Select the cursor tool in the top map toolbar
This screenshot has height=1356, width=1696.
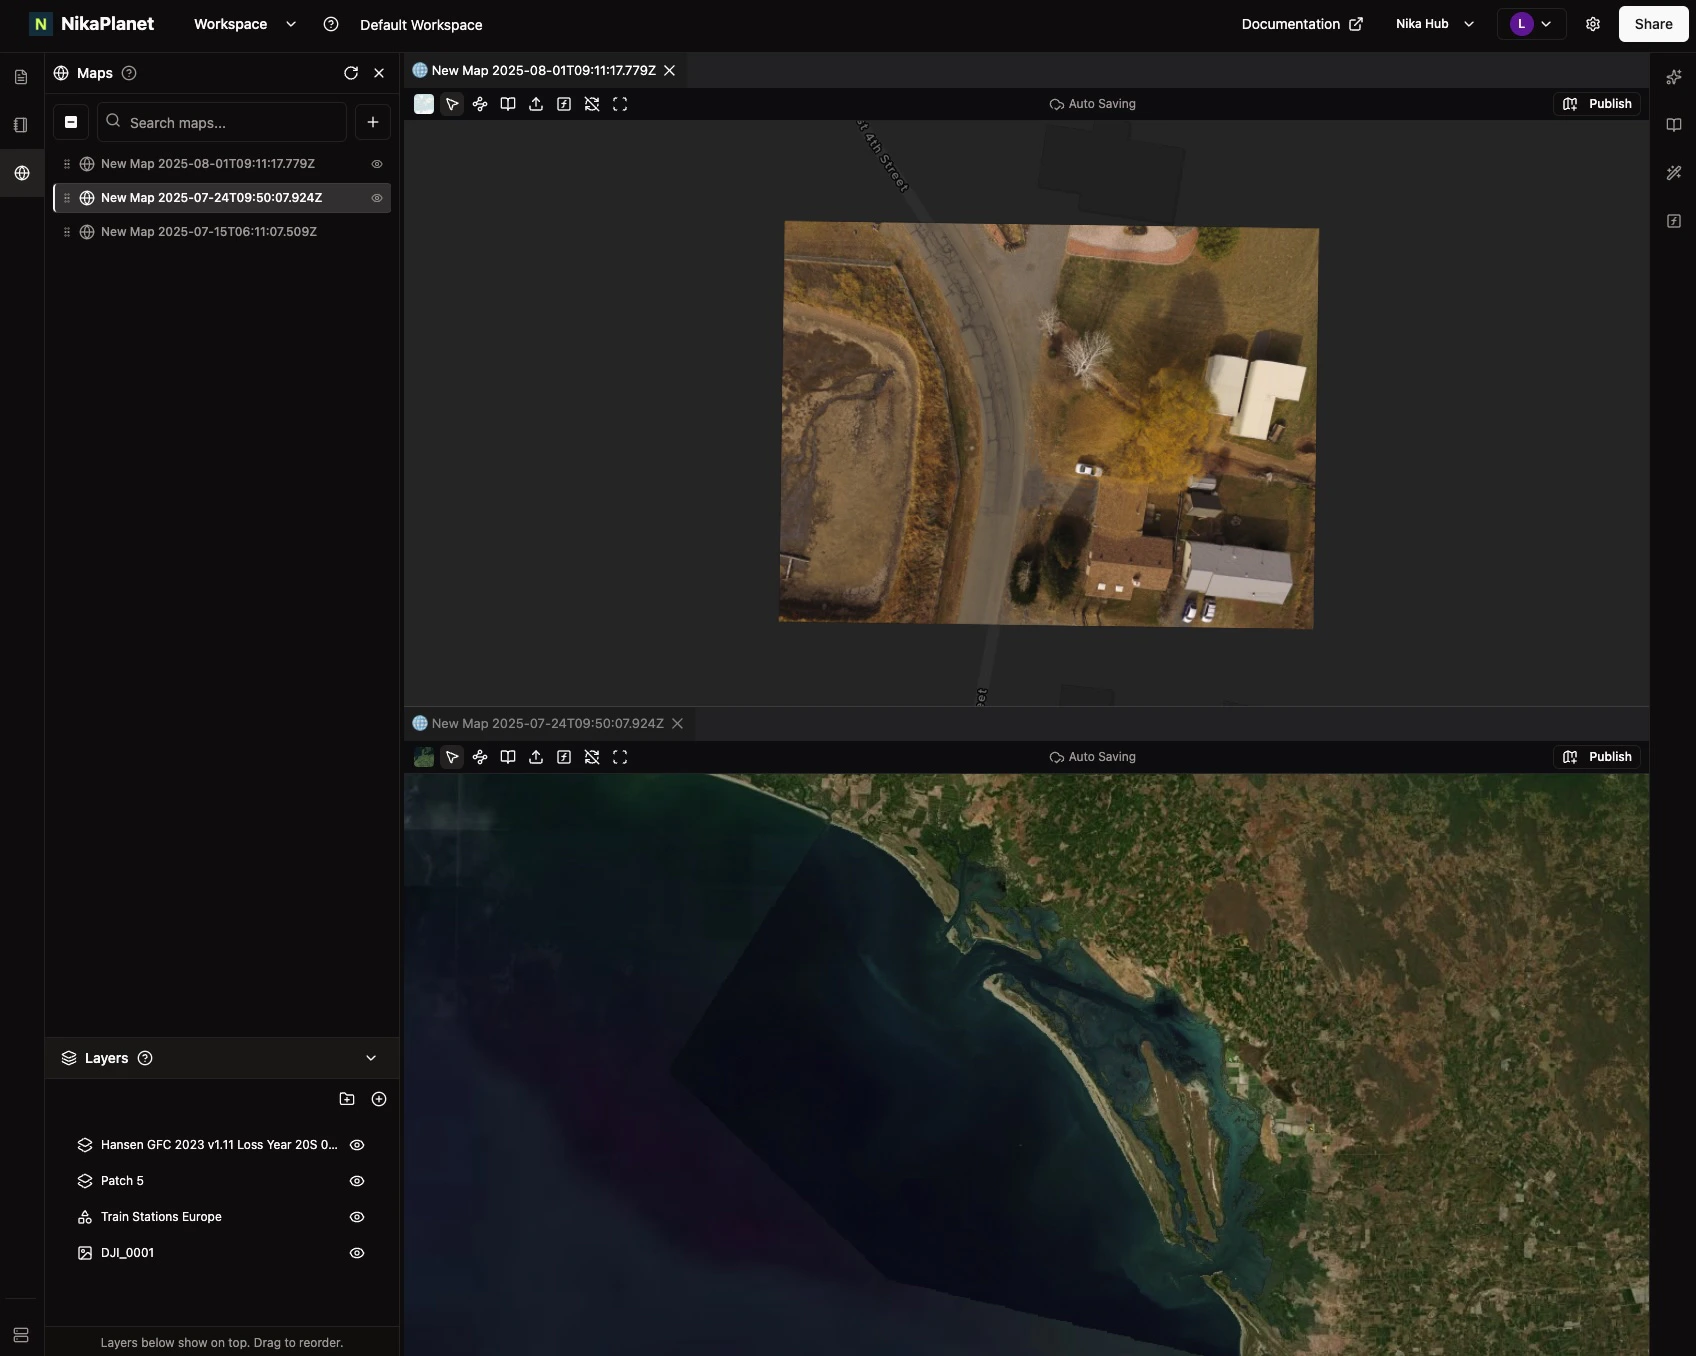click(x=452, y=103)
